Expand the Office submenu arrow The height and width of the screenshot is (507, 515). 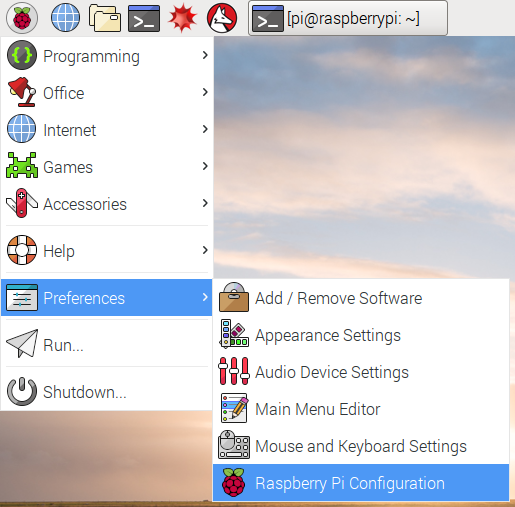[205, 92]
